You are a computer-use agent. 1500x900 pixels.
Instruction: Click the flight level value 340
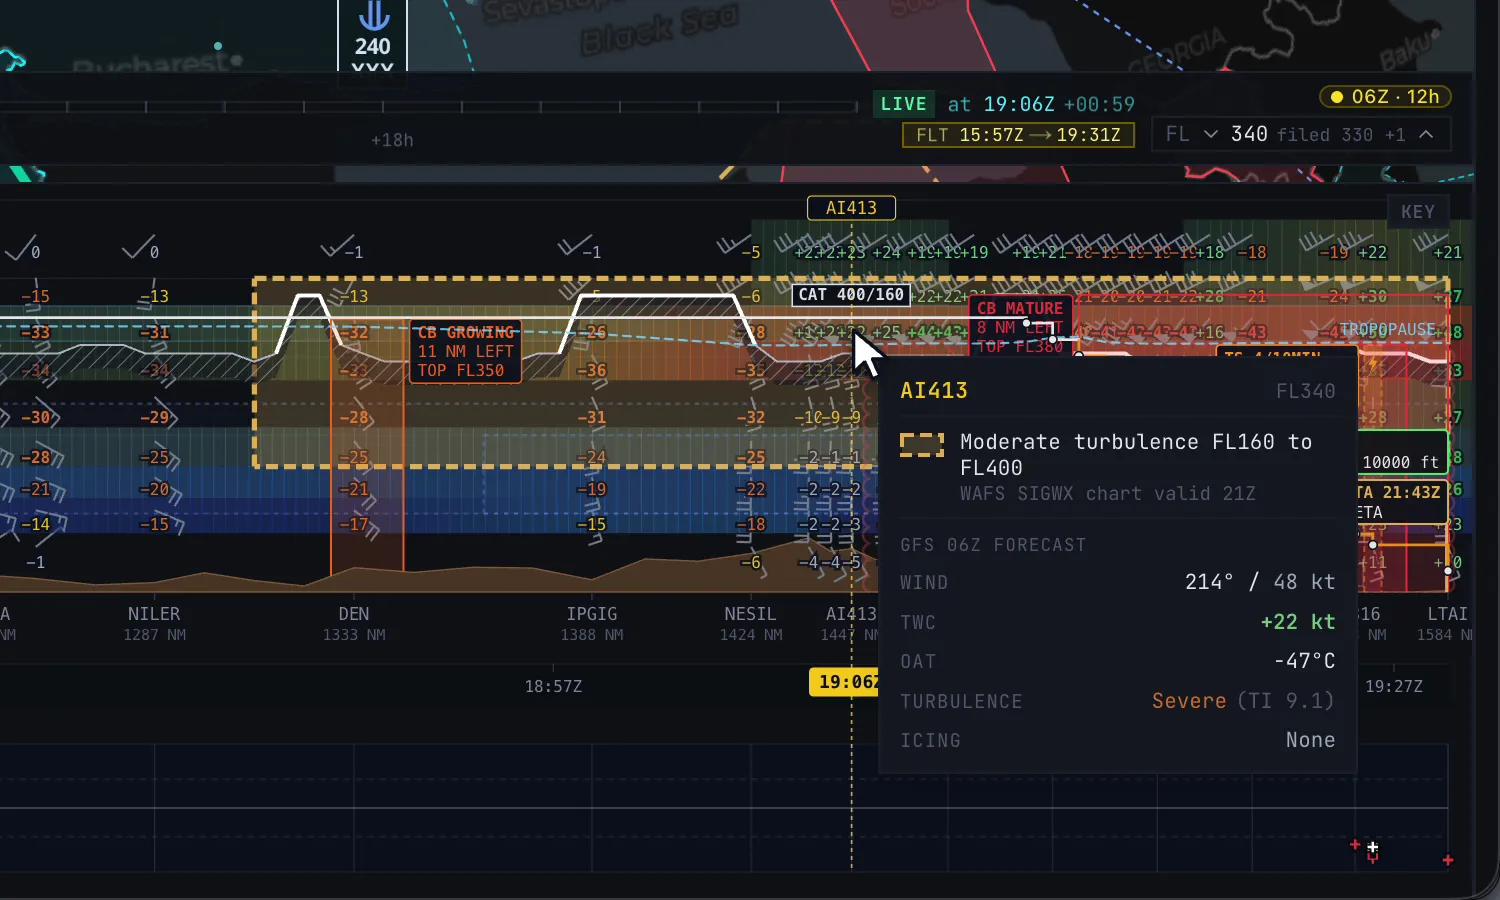pos(1249,134)
